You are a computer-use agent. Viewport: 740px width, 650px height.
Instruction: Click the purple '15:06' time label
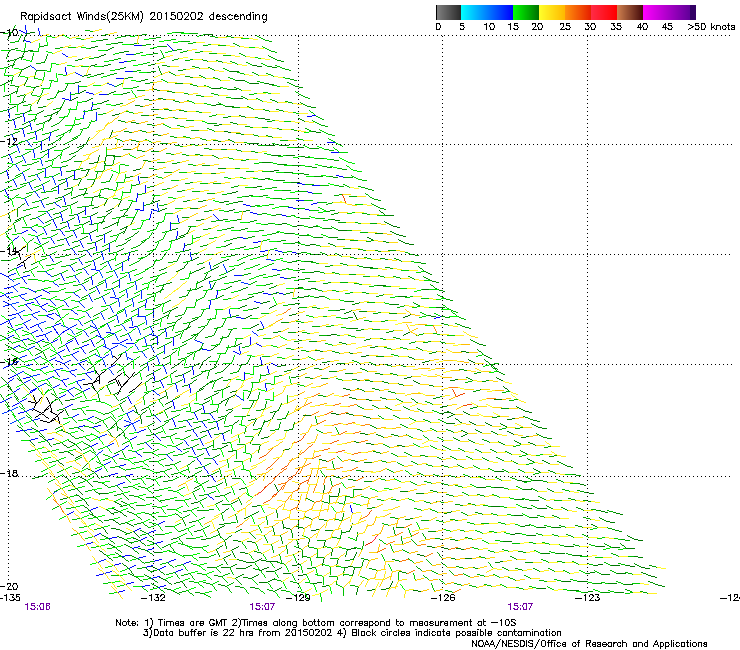(x=37, y=607)
